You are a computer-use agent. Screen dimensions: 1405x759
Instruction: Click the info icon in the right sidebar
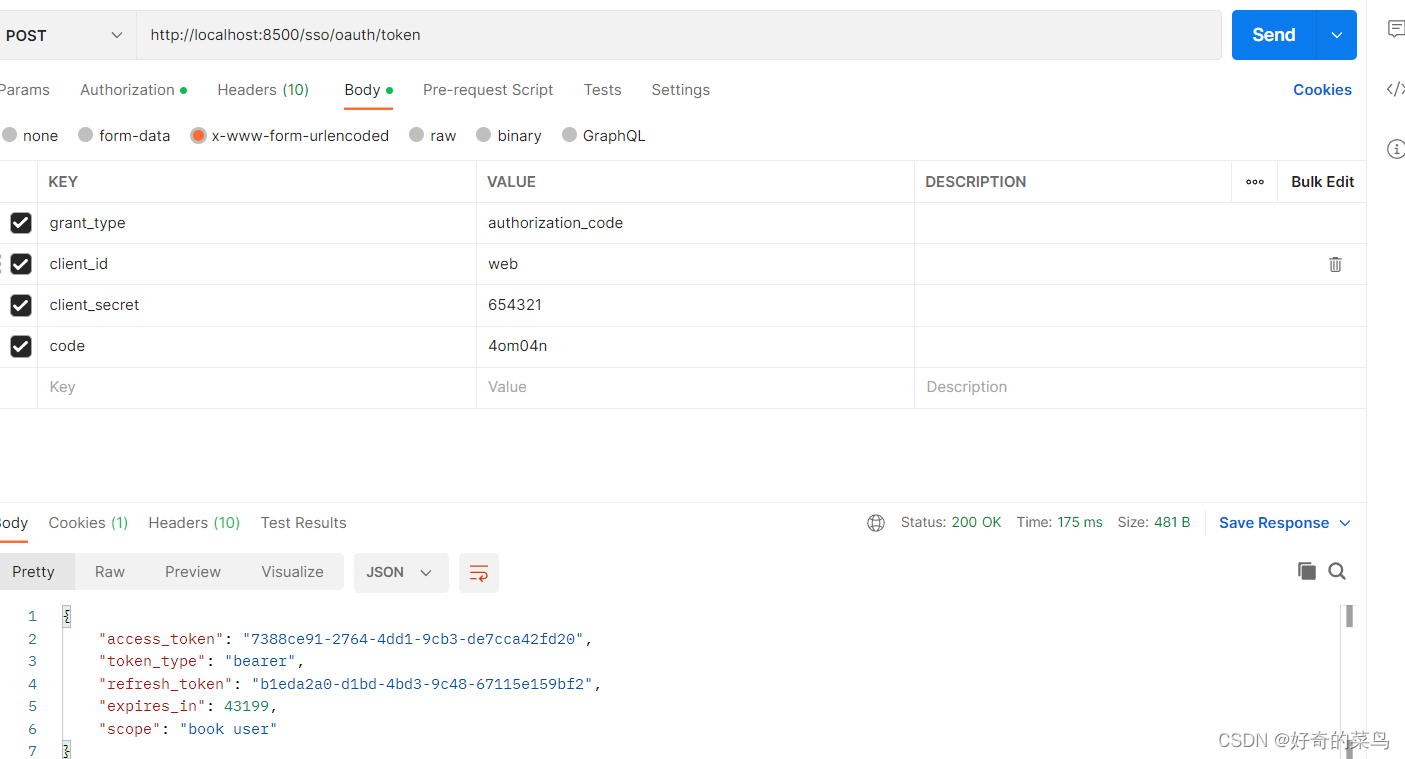(x=1396, y=148)
